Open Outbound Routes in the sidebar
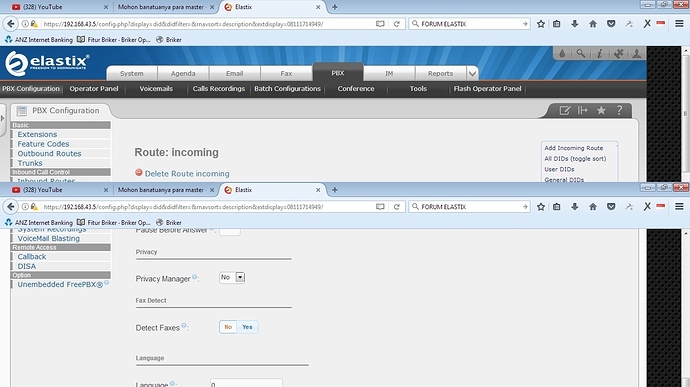Image resolution: width=690 pixels, height=387 pixels. [49, 154]
